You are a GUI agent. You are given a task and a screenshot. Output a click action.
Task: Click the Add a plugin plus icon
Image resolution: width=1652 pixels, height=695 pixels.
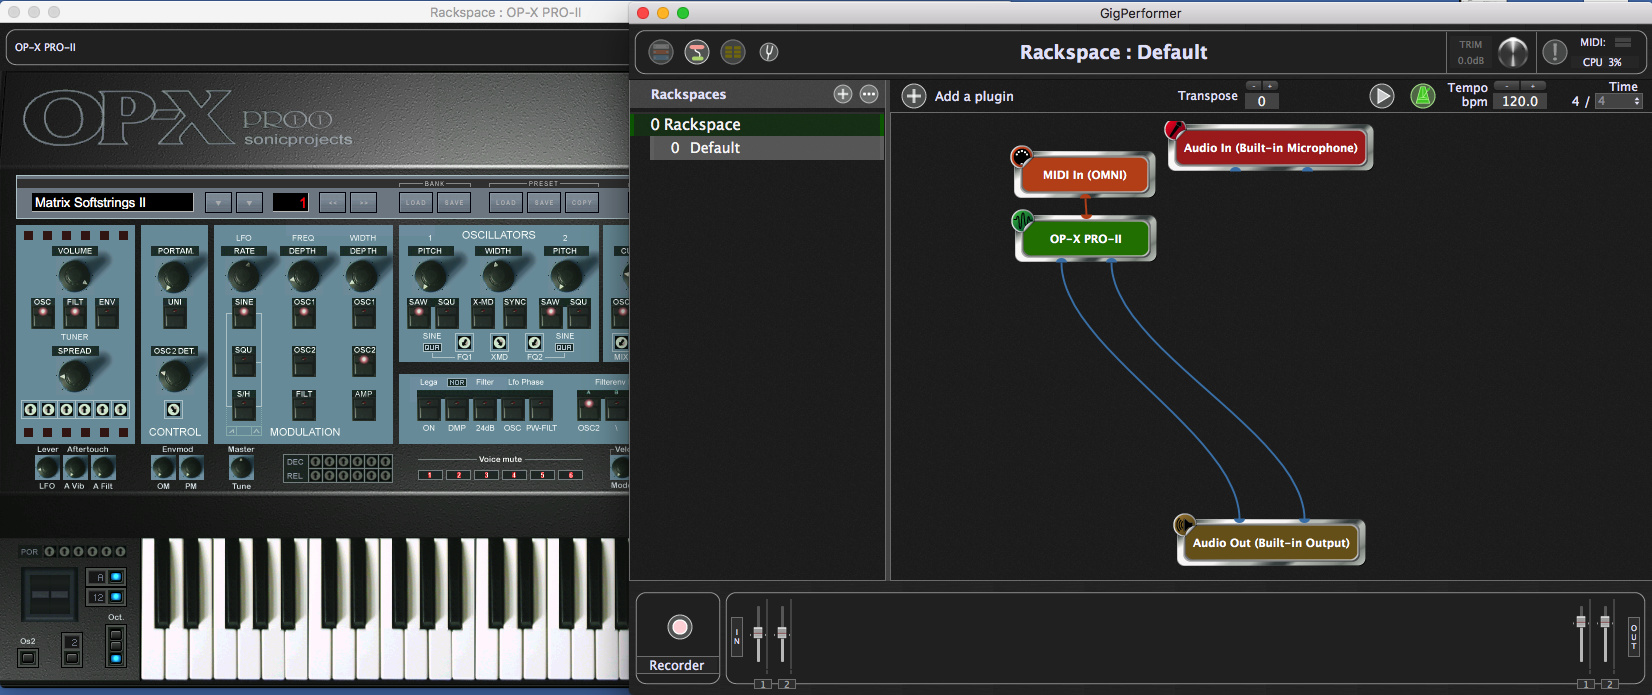pyautogui.click(x=913, y=96)
